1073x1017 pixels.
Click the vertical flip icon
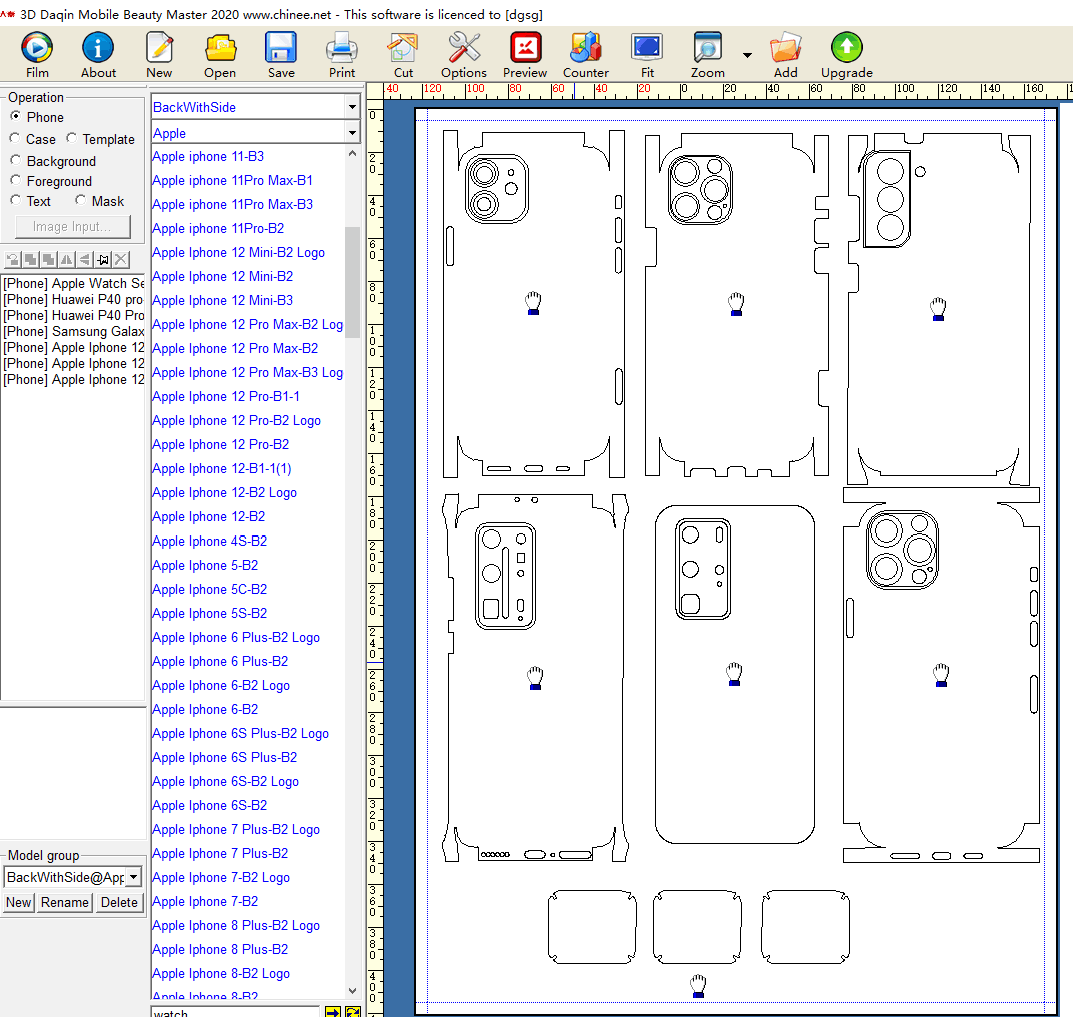tap(84, 259)
